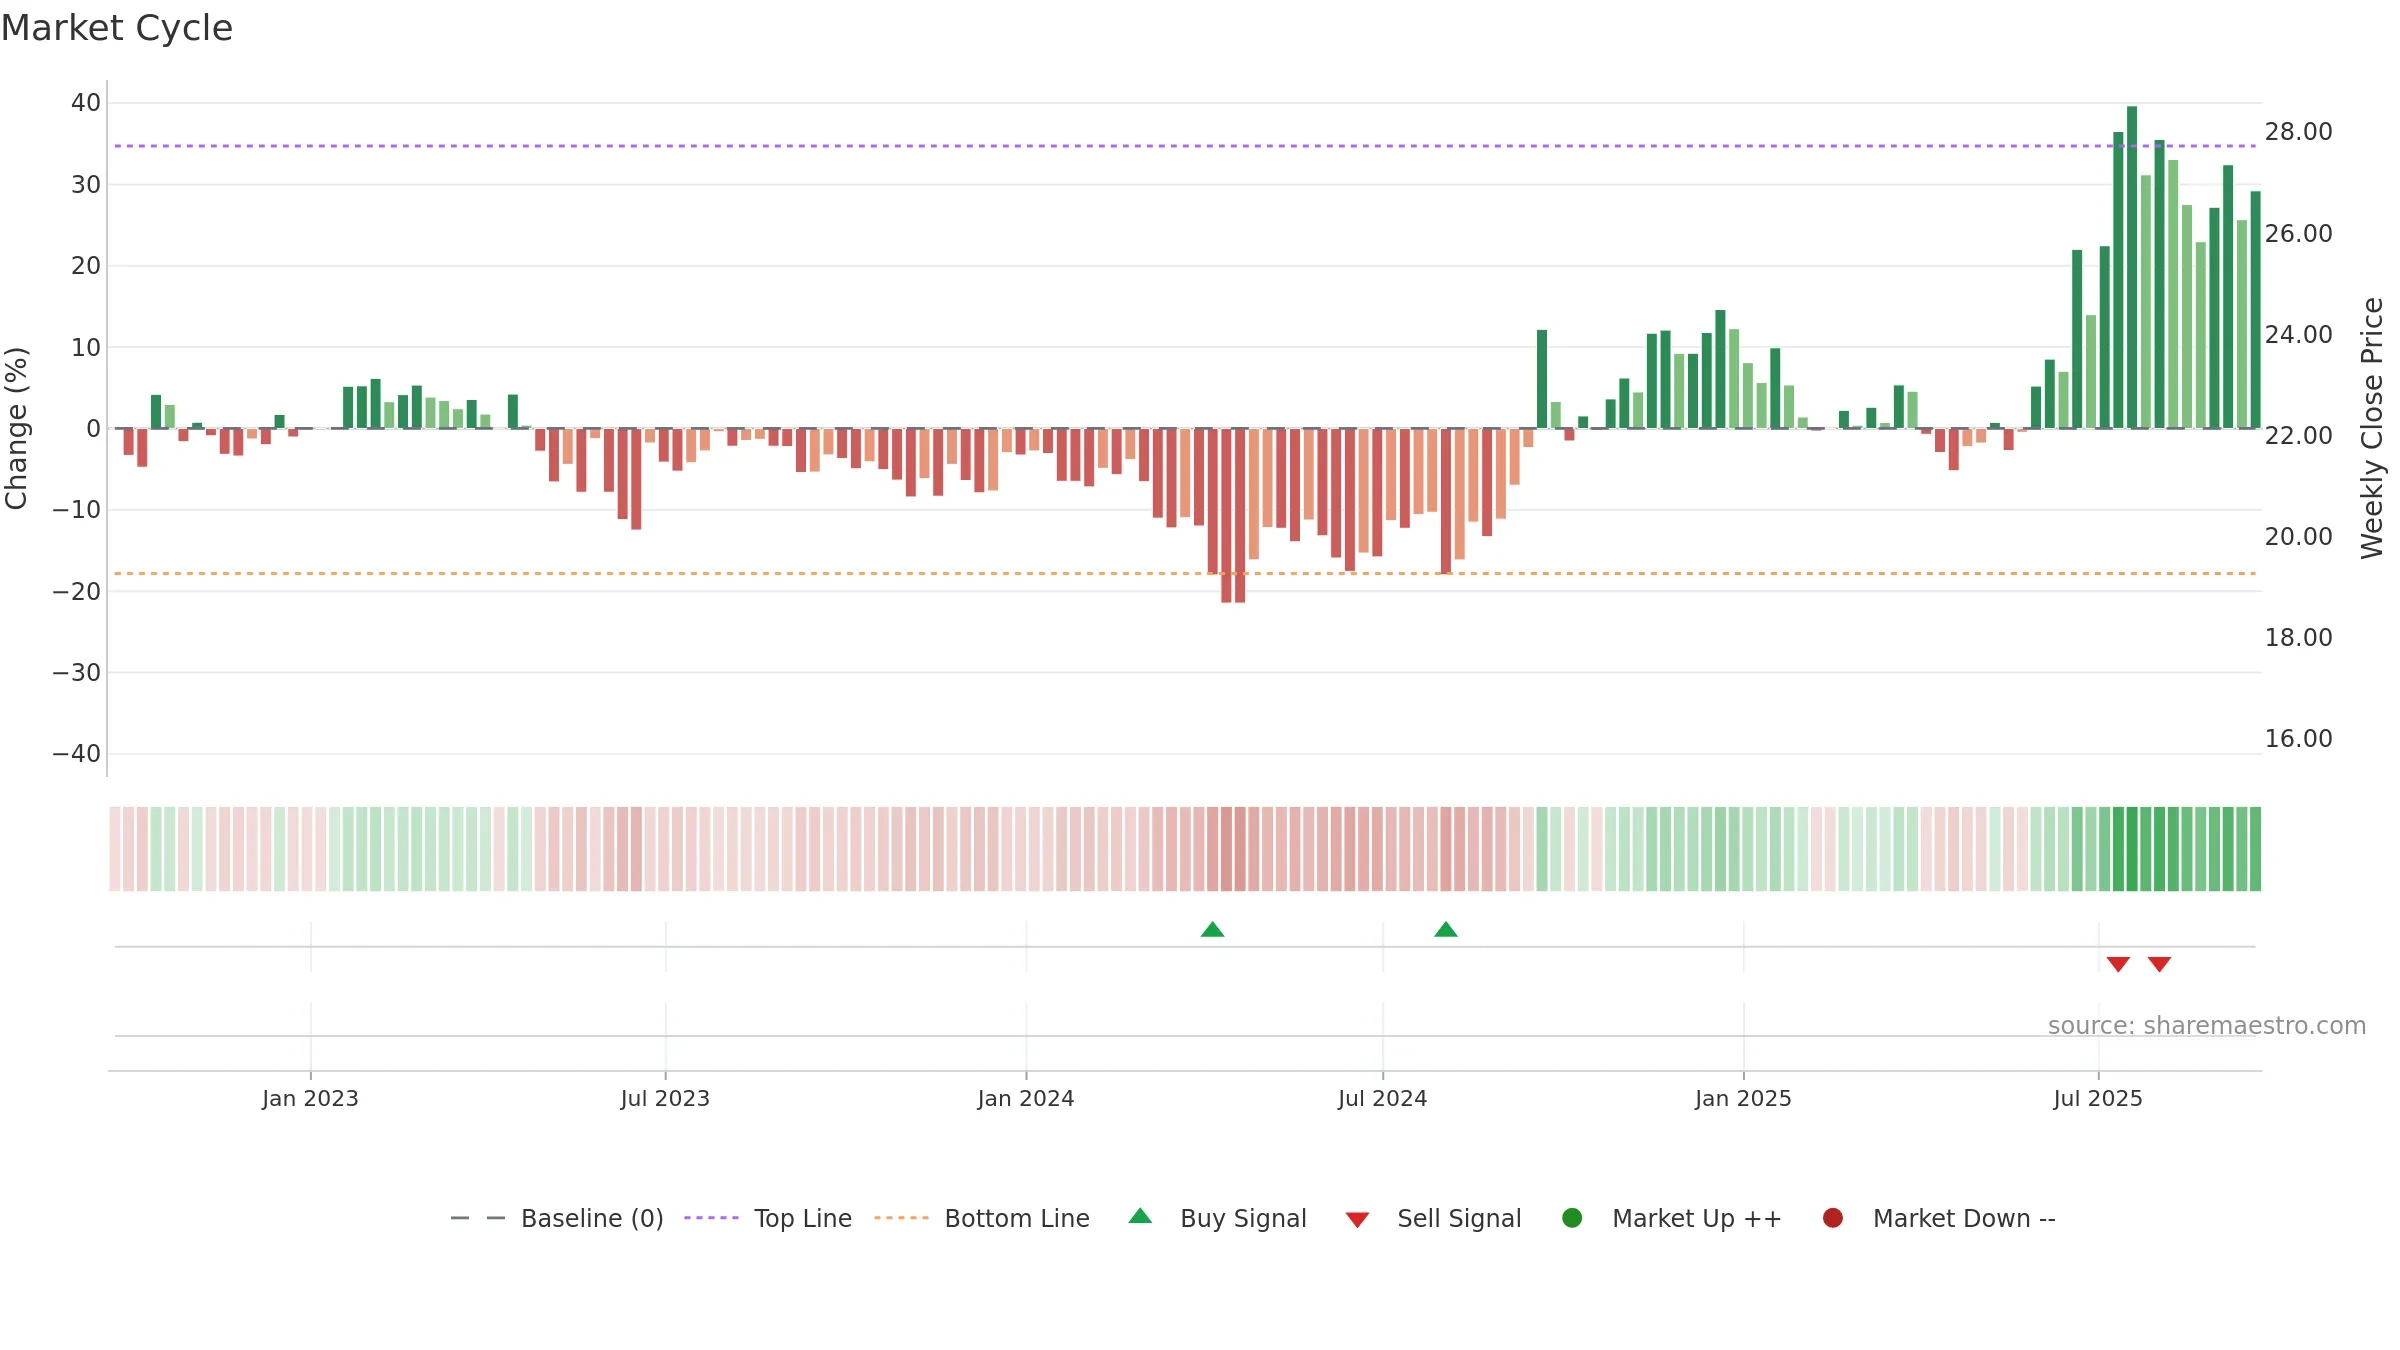Image resolution: width=2400 pixels, height=1350 pixels.
Task: Click the Jan 2024 axis label
Action: (1026, 1098)
